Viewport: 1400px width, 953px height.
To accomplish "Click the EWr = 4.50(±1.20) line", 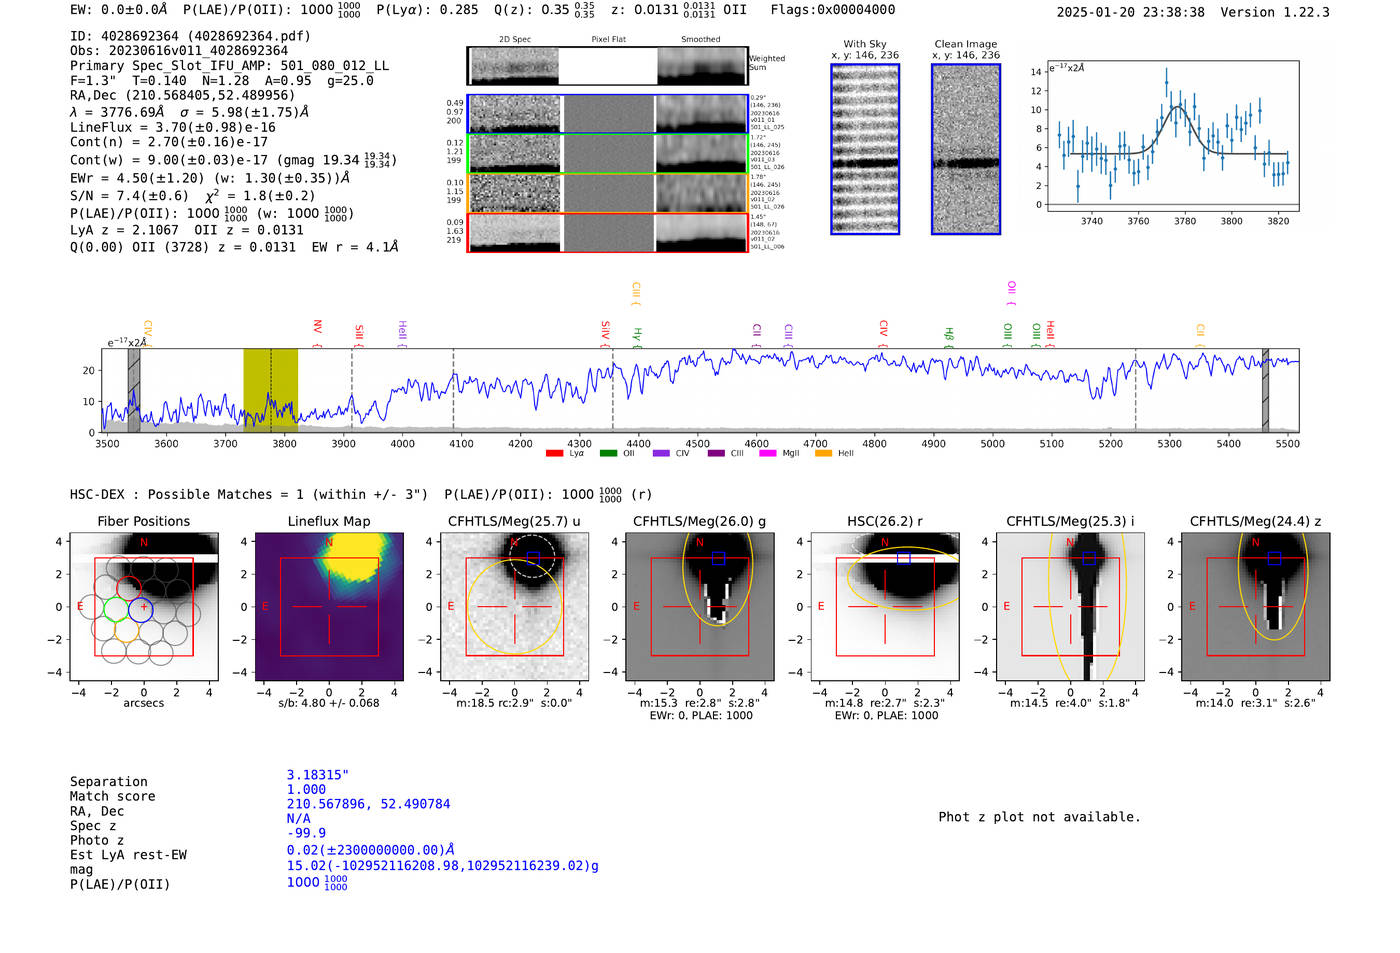I will coord(210,178).
